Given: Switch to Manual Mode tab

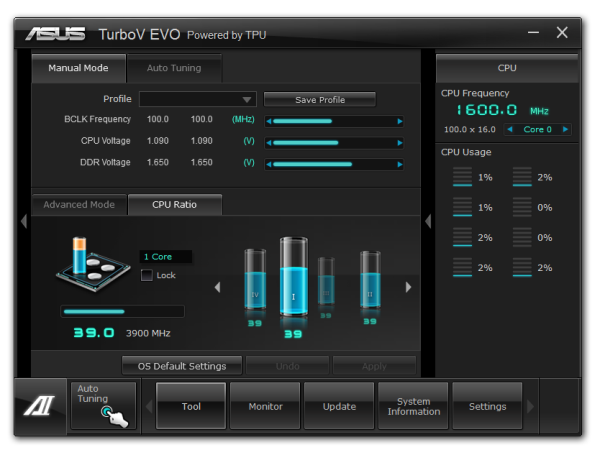Looking at the screenshot, I should [x=78, y=68].
